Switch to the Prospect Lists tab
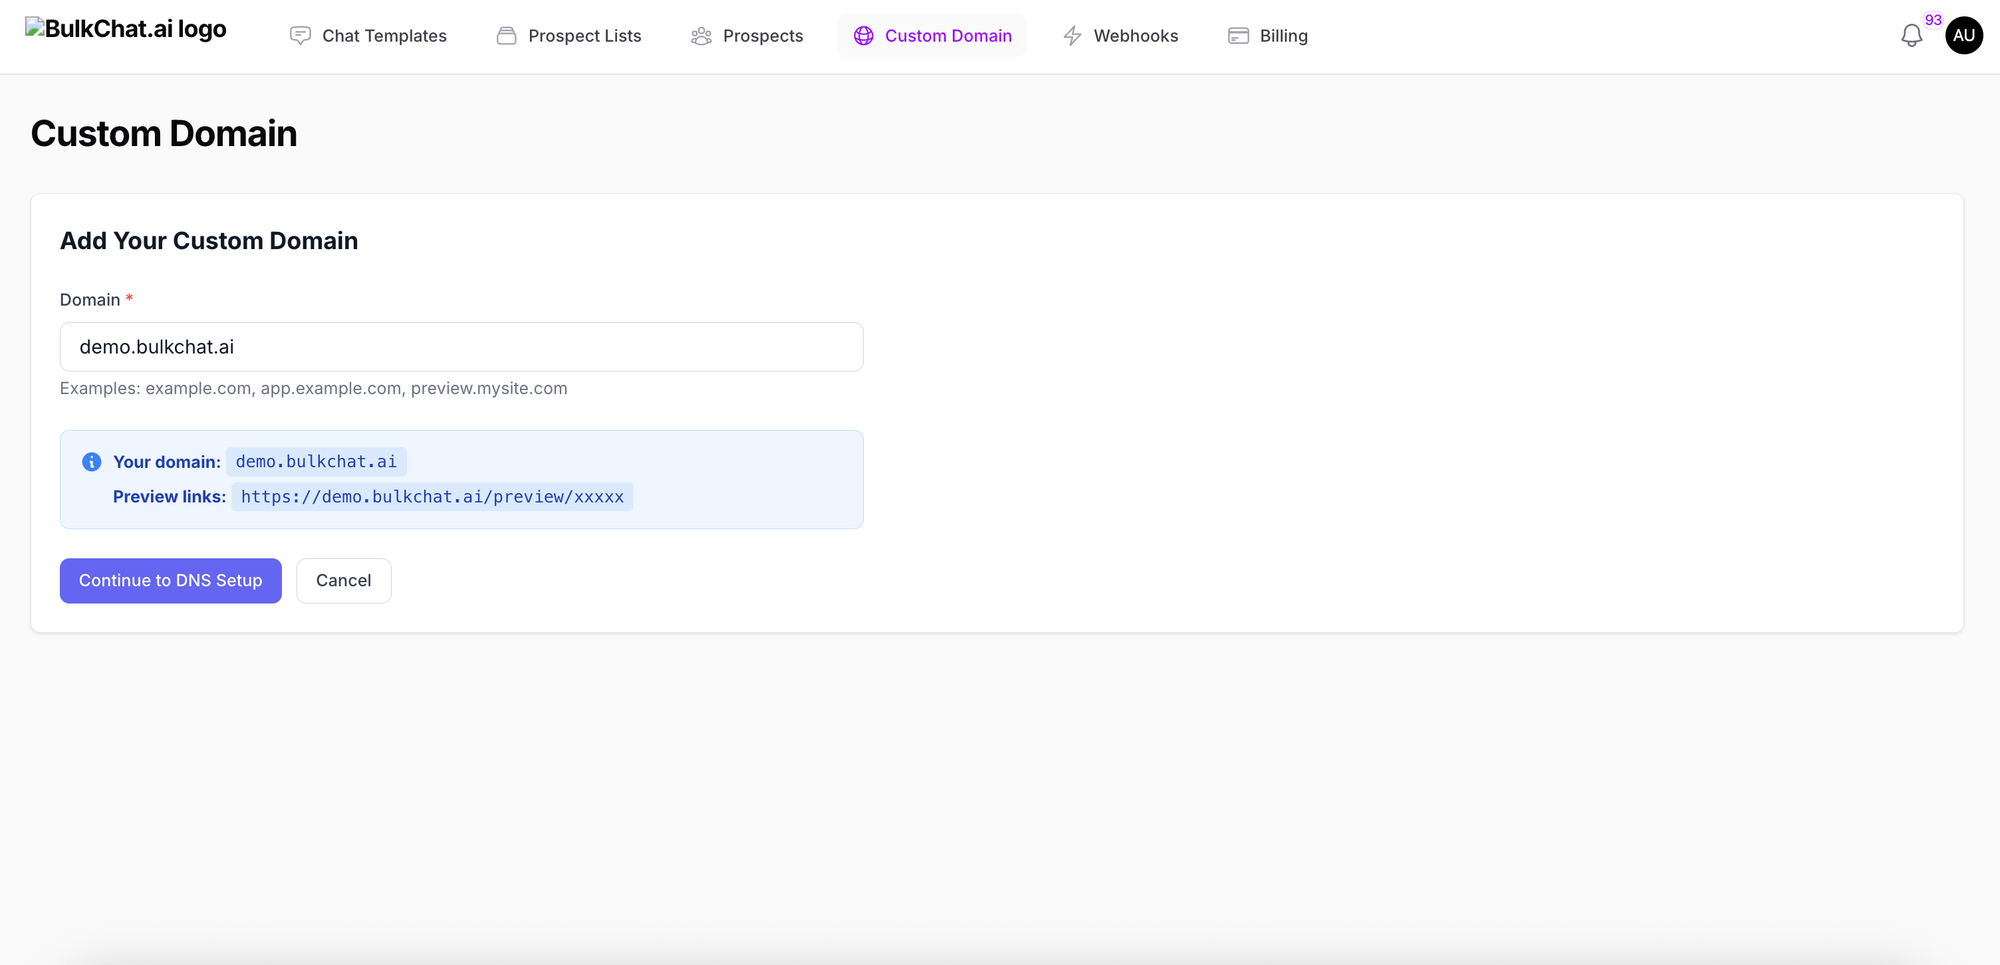The image size is (2000, 965). 584,36
